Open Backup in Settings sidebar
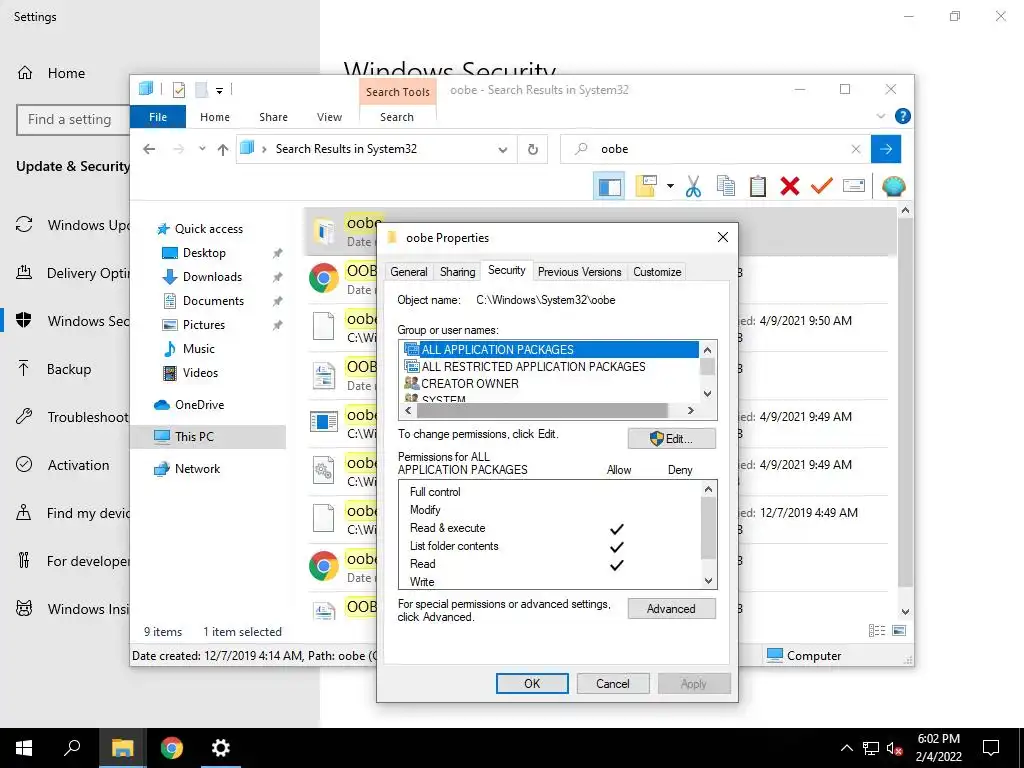The image size is (1024, 768). [x=69, y=369]
